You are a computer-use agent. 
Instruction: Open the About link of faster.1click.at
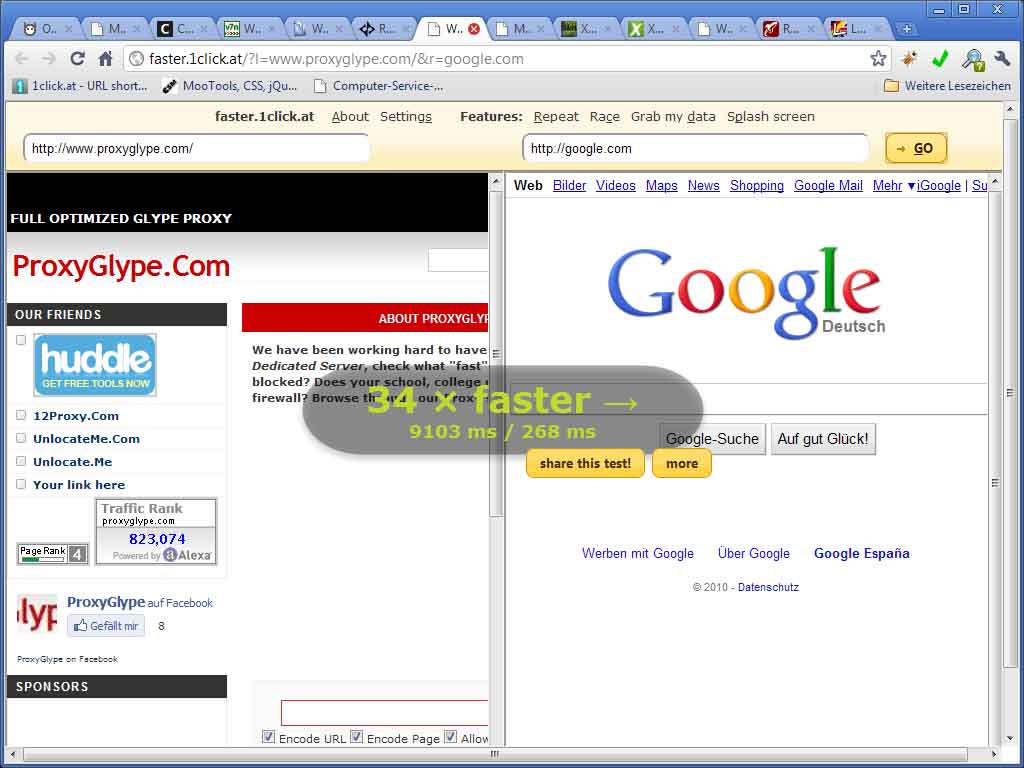[350, 116]
